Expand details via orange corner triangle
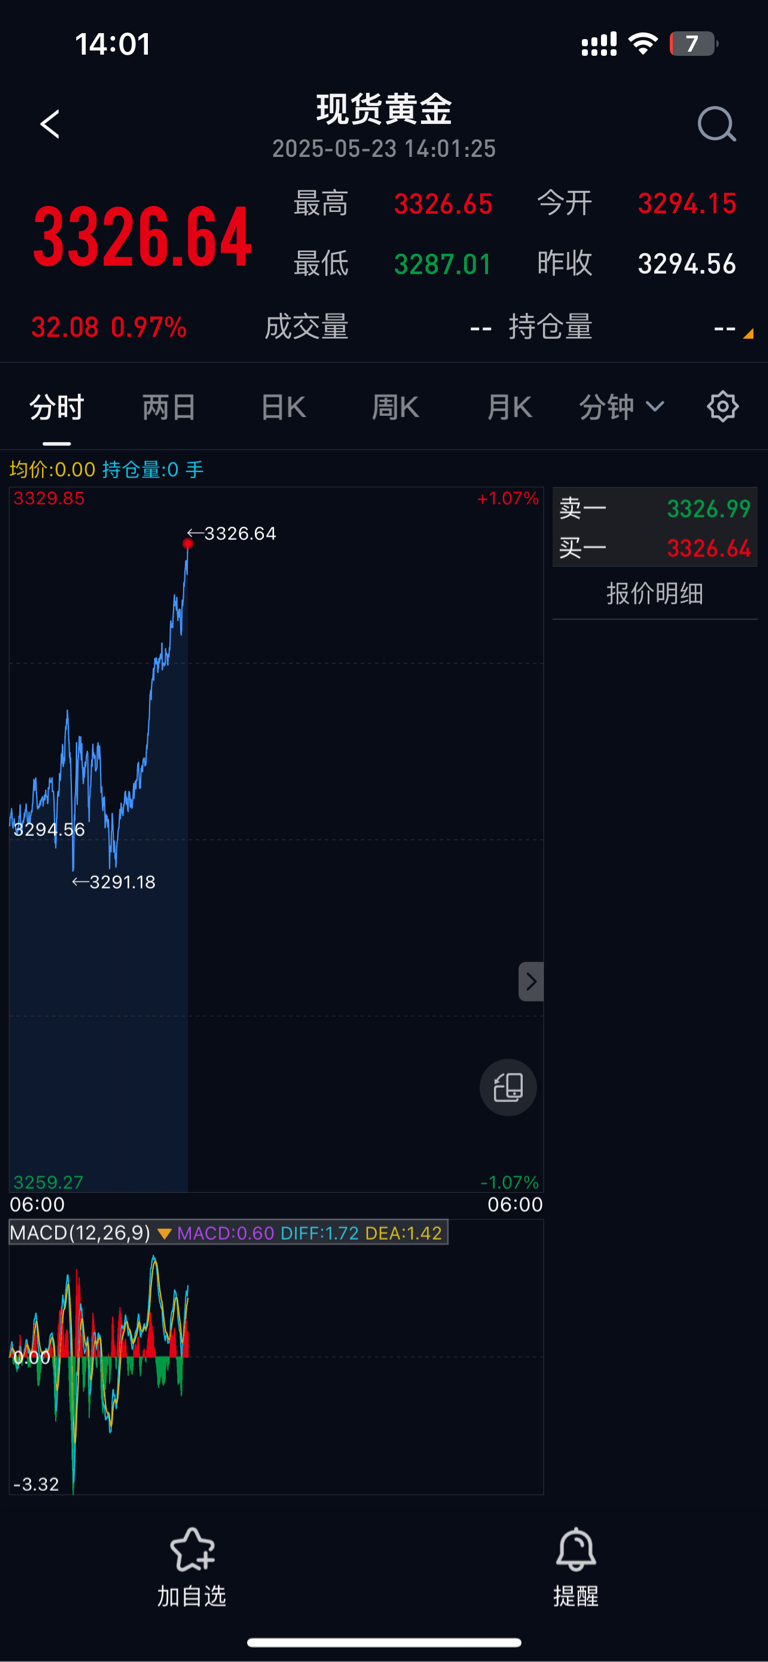 click(x=748, y=334)
